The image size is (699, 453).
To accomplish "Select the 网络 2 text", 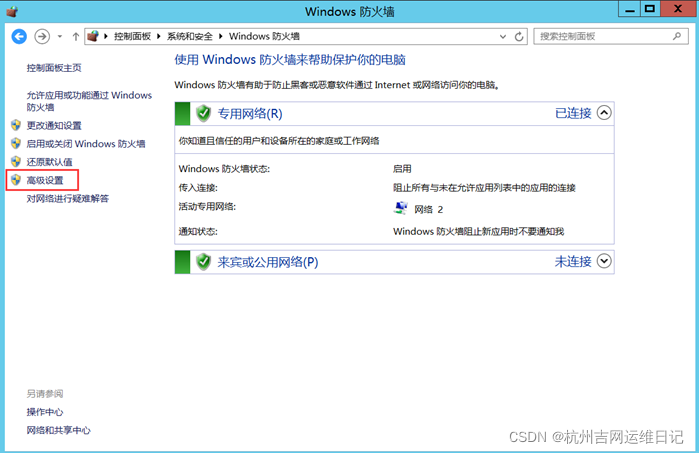I will (428, 210).
